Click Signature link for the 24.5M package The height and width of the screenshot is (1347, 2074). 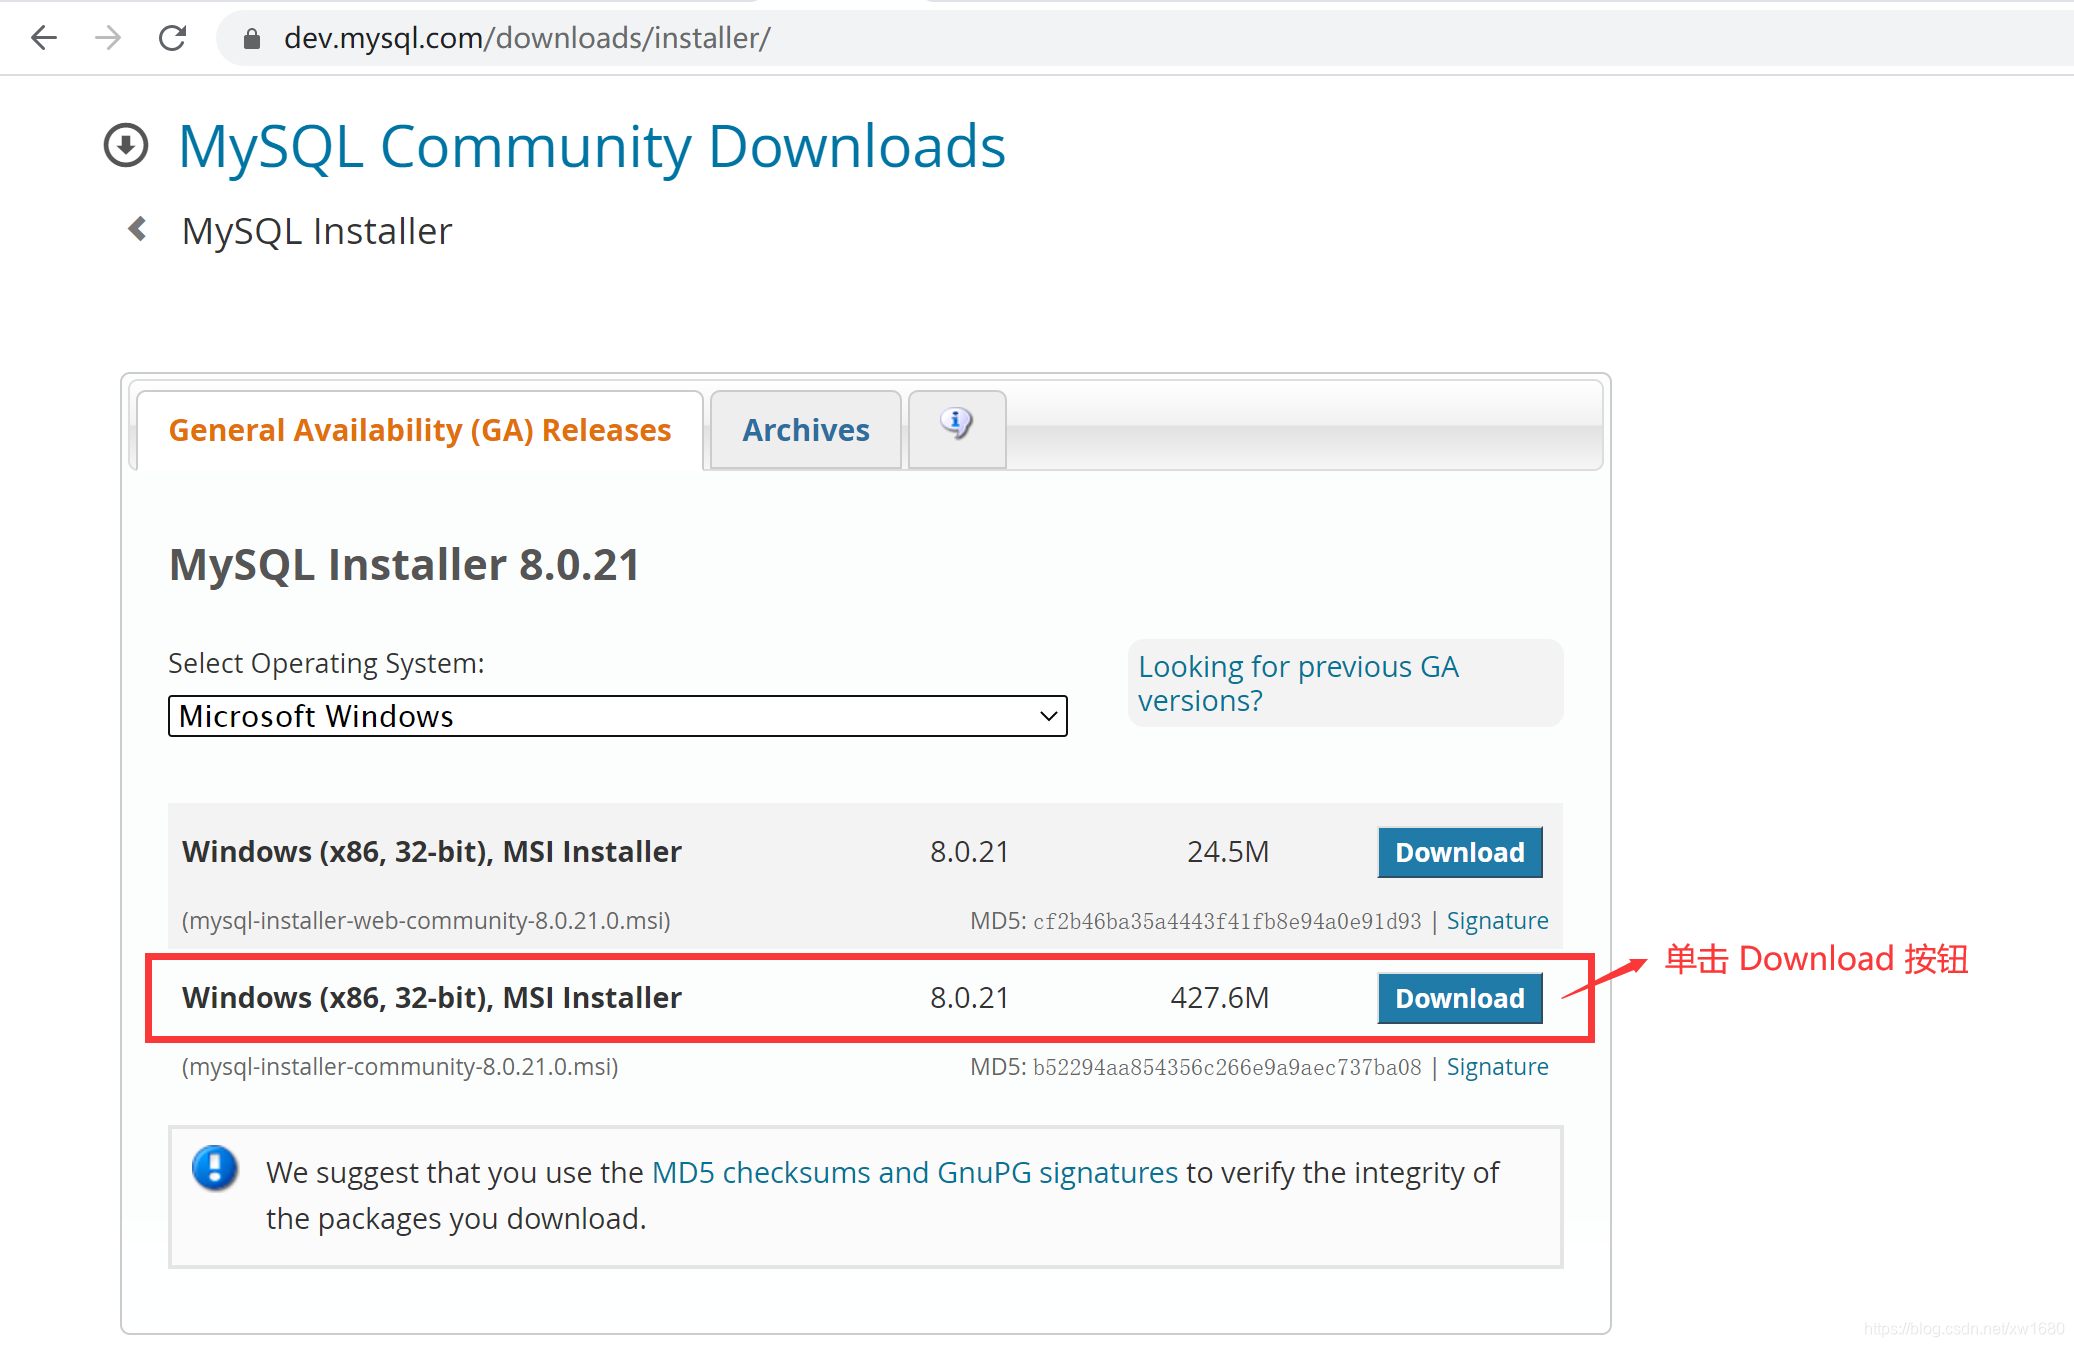point(1533,918)
